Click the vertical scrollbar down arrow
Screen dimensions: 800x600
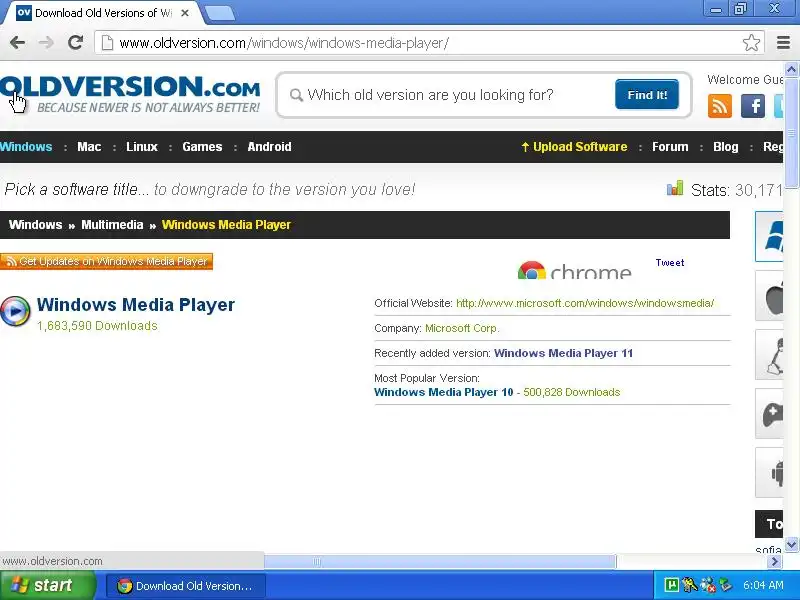791,544
